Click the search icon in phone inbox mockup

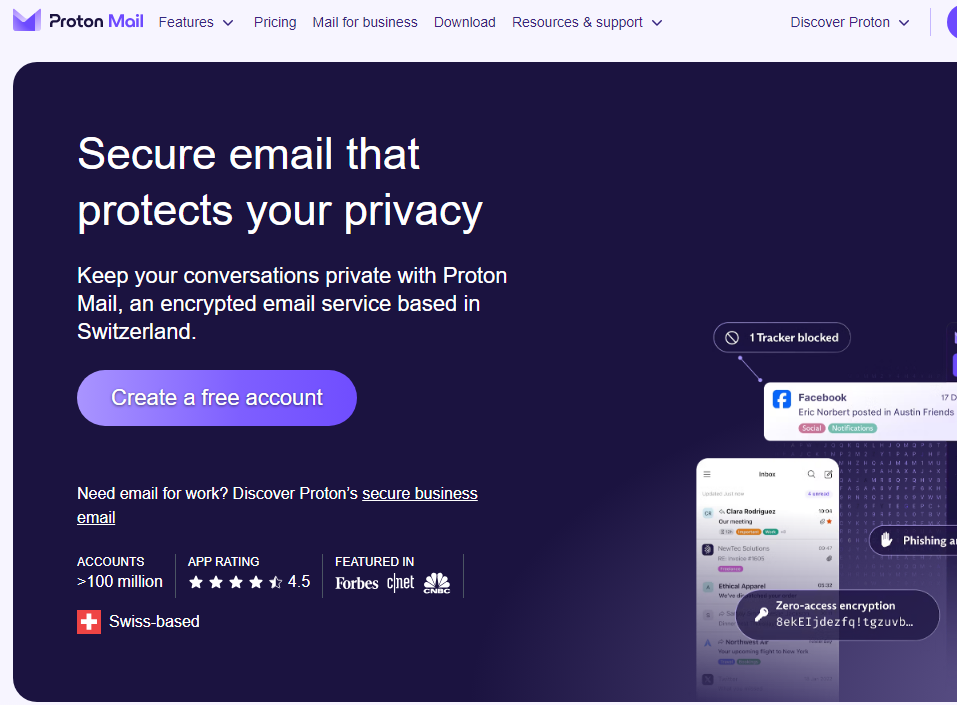pyautogui.click(x=811, y=474)
